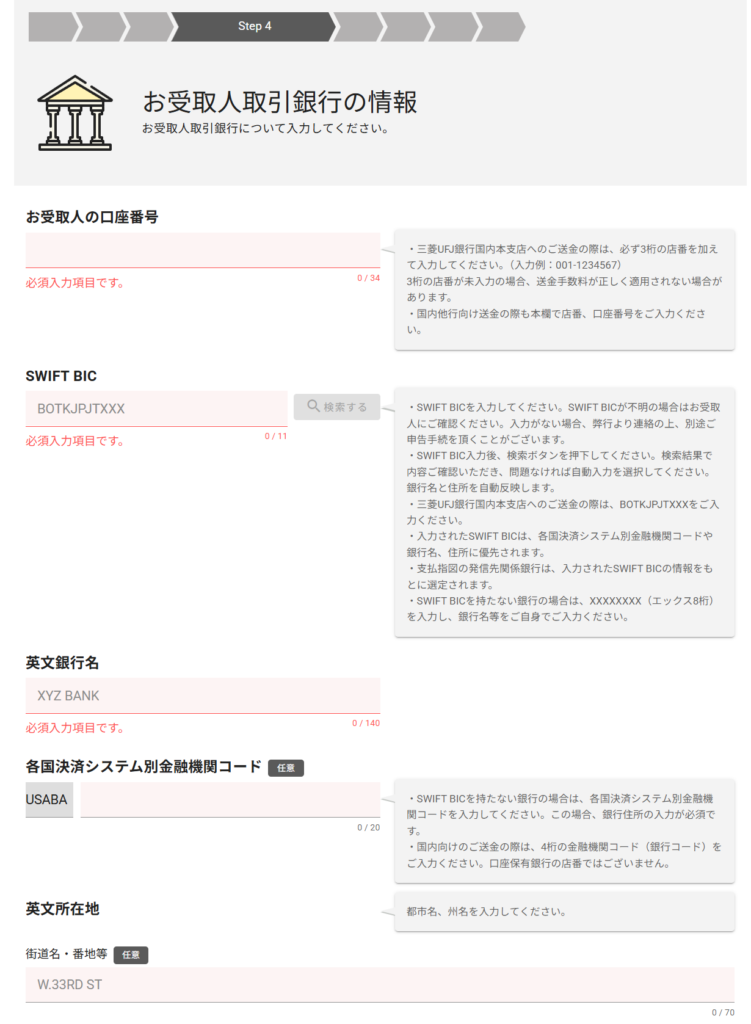Click the 任意 badge next to 各国決済システム別金融機関コード
Screen dimensions: 751x1024
click(286, 768)
